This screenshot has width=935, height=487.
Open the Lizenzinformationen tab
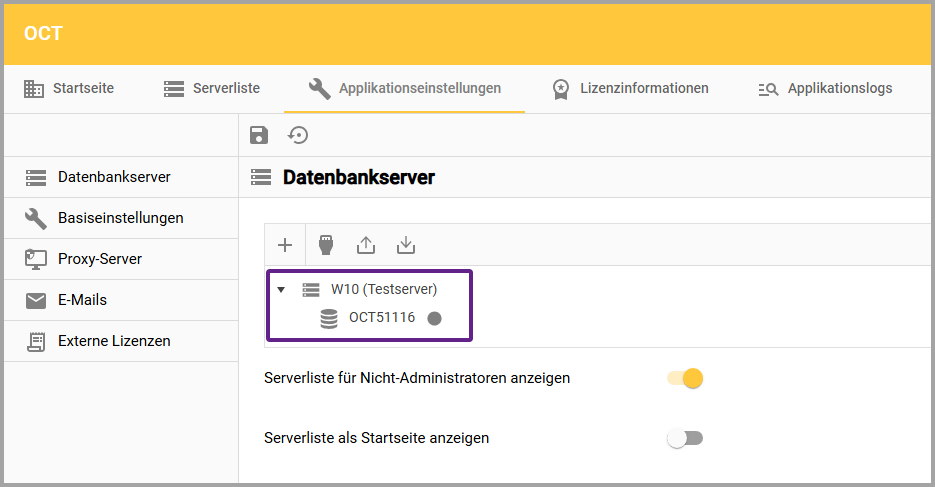(630, 89)
